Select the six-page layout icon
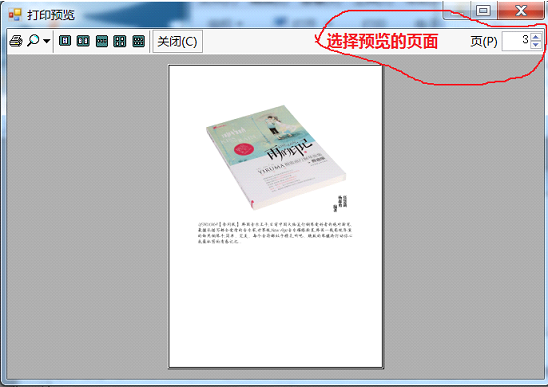The height and width of the screenshot is (387, 548). tap(138, 41)
